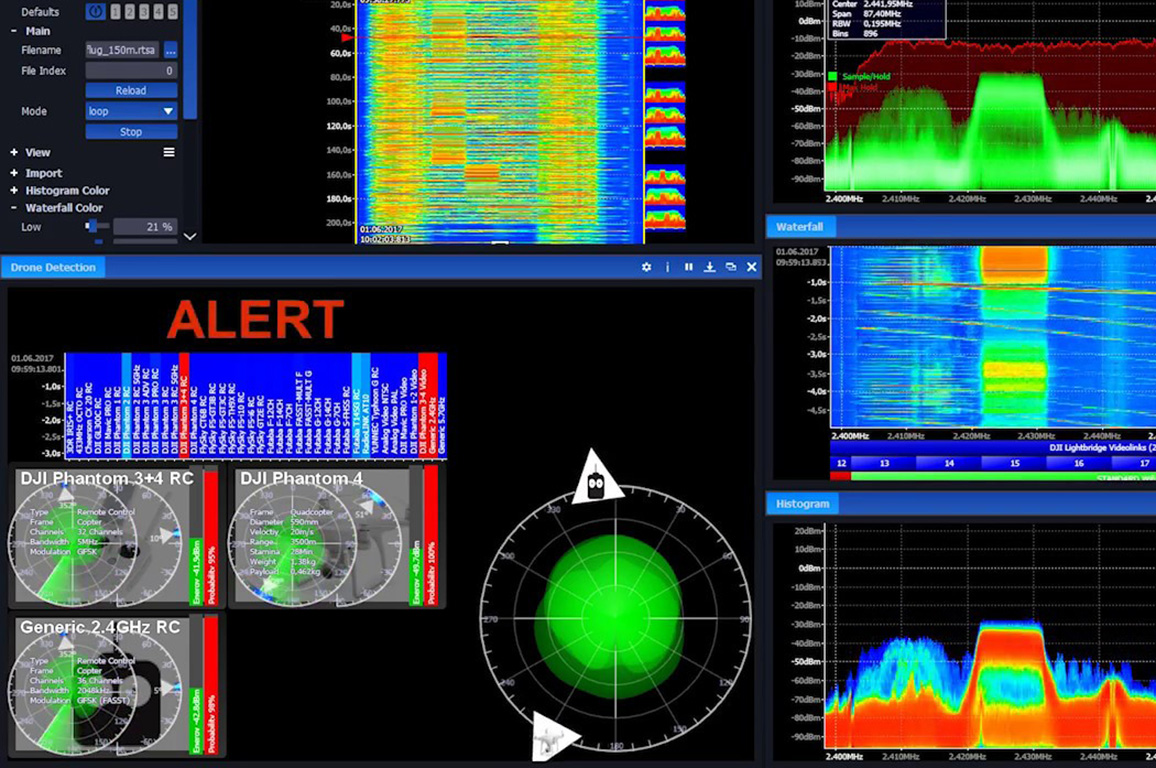The height and width of the screenshot is (768, 1156).
Task: Click the red time marker arrow at 40s
Action: [x=347, y=37]
